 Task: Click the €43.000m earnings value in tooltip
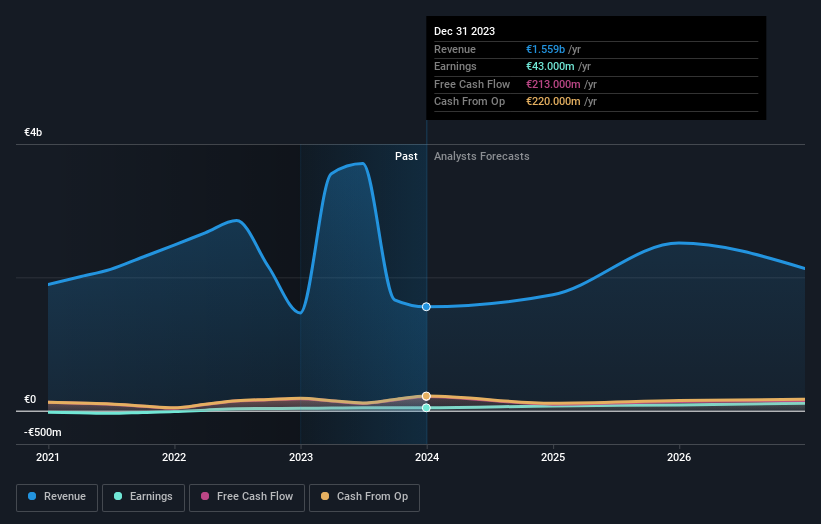[x=550, y=66]
